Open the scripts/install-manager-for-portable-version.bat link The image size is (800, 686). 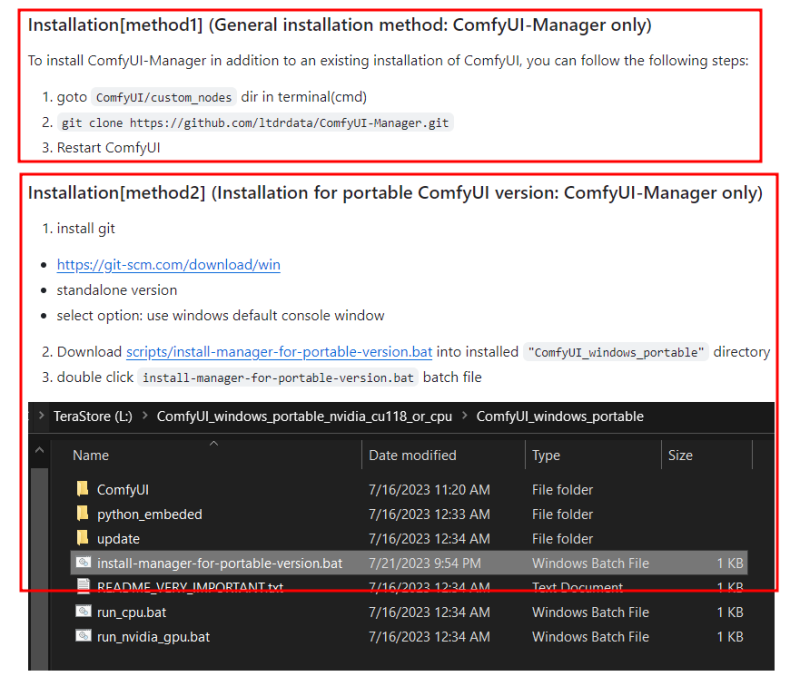click(x=279, y=352)
